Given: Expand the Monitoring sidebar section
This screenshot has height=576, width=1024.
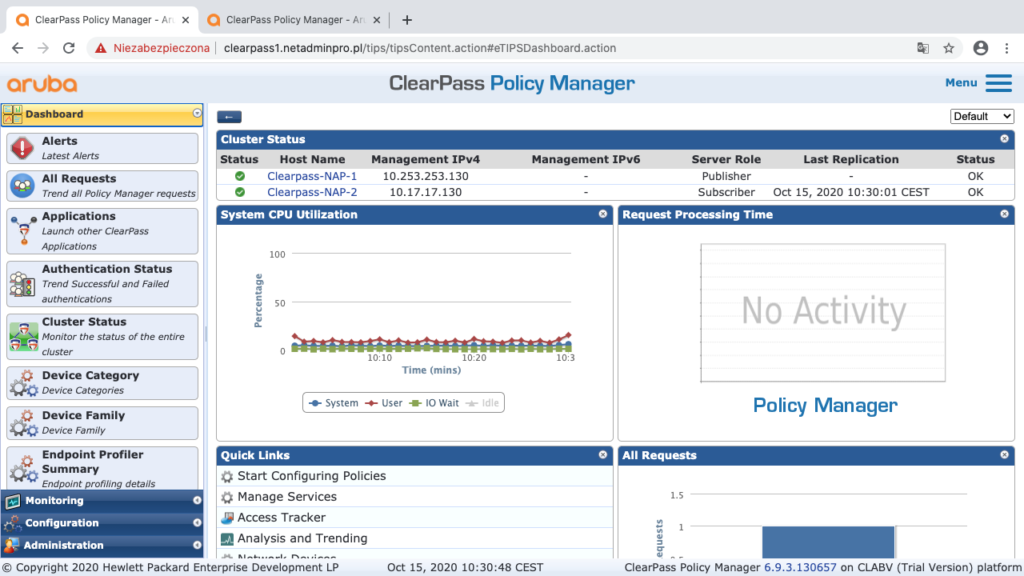Looking at the screenshot, I should click(x=197, y=500).
